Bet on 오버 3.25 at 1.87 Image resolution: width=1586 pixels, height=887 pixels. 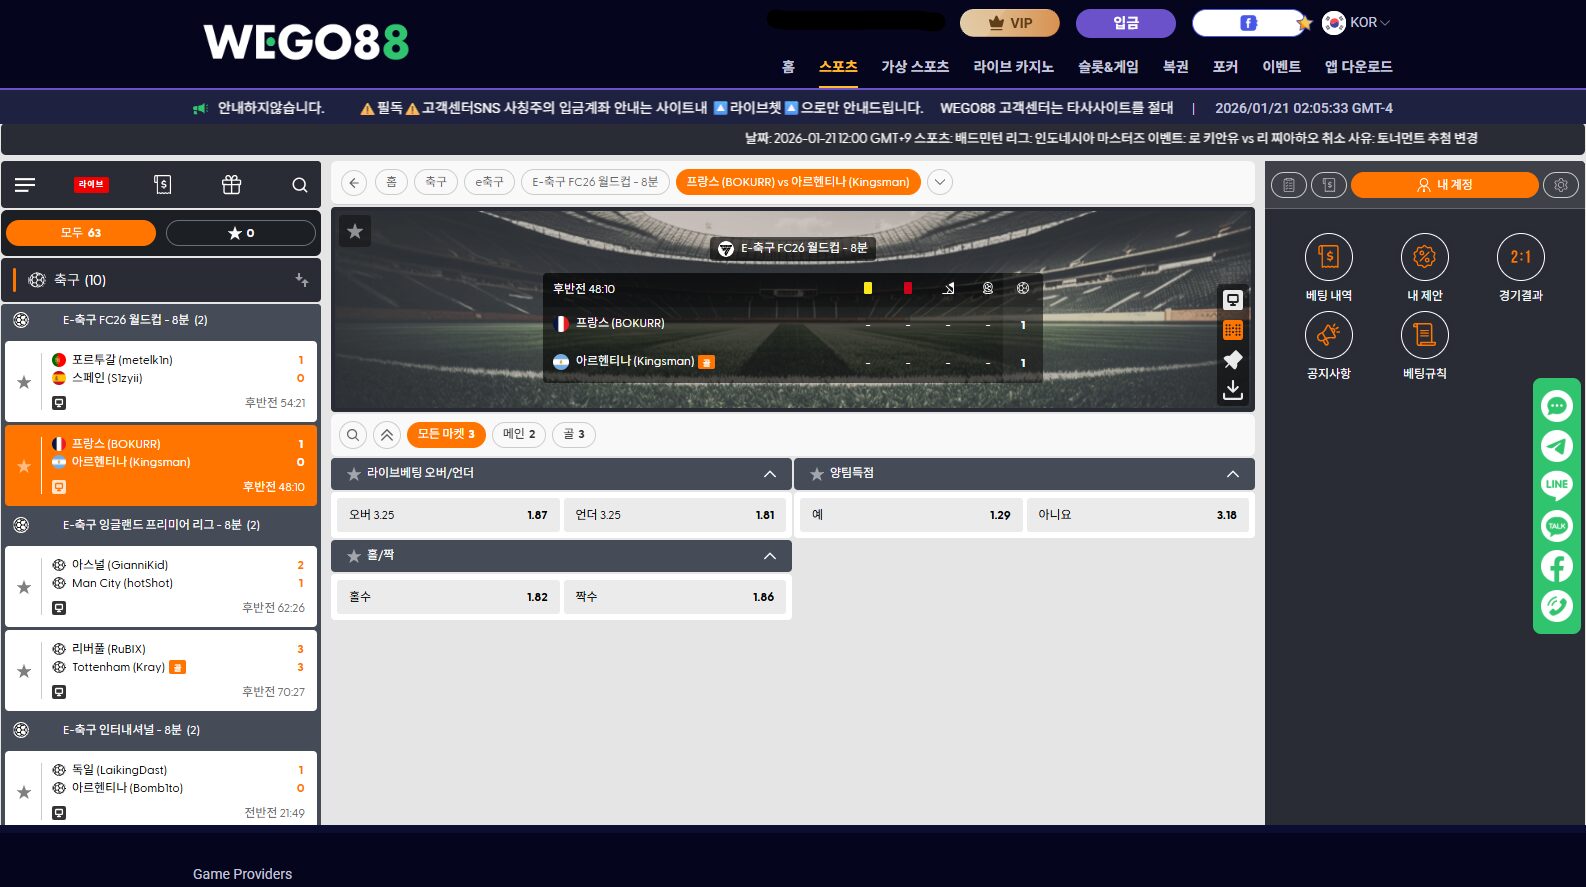(448, 515)
